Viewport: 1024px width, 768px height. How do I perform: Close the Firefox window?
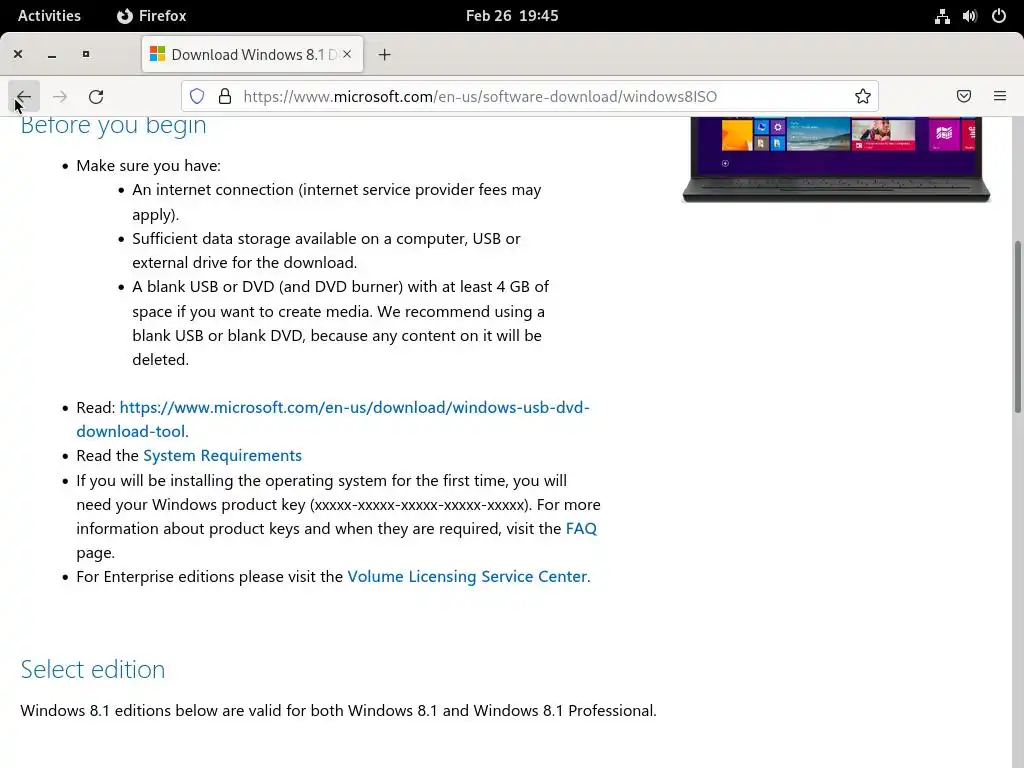(18, 54)
